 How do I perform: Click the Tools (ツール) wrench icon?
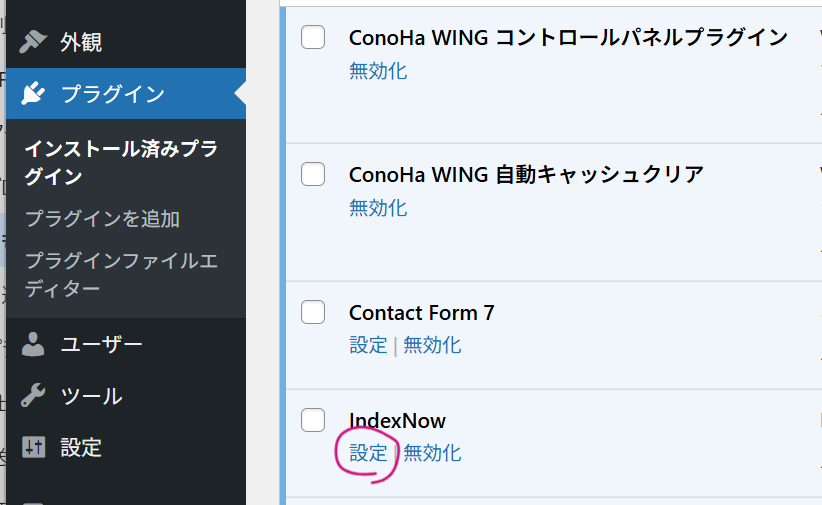(33, 396)
